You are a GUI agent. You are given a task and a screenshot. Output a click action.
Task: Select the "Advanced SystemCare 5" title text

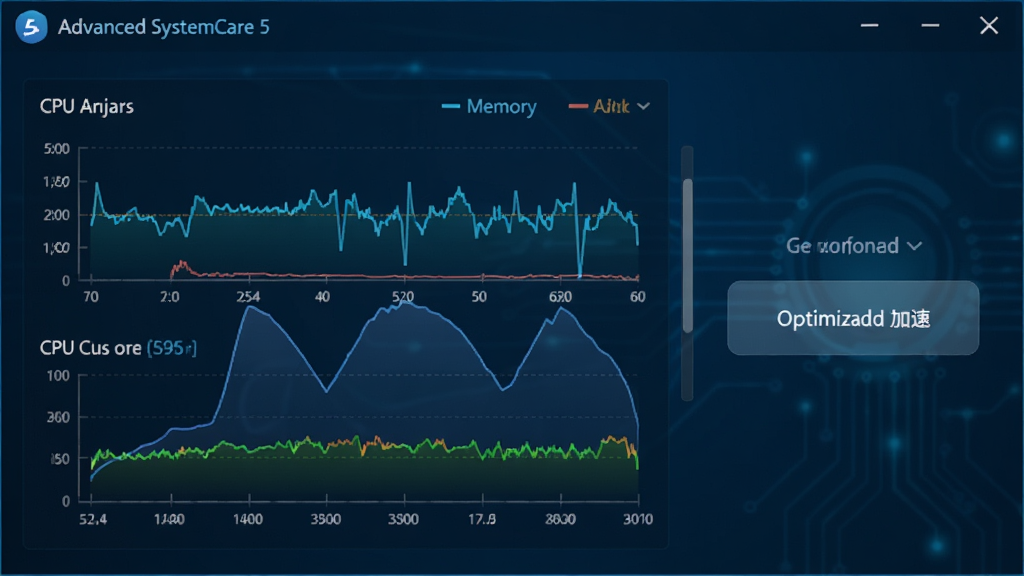coord(163,27)
